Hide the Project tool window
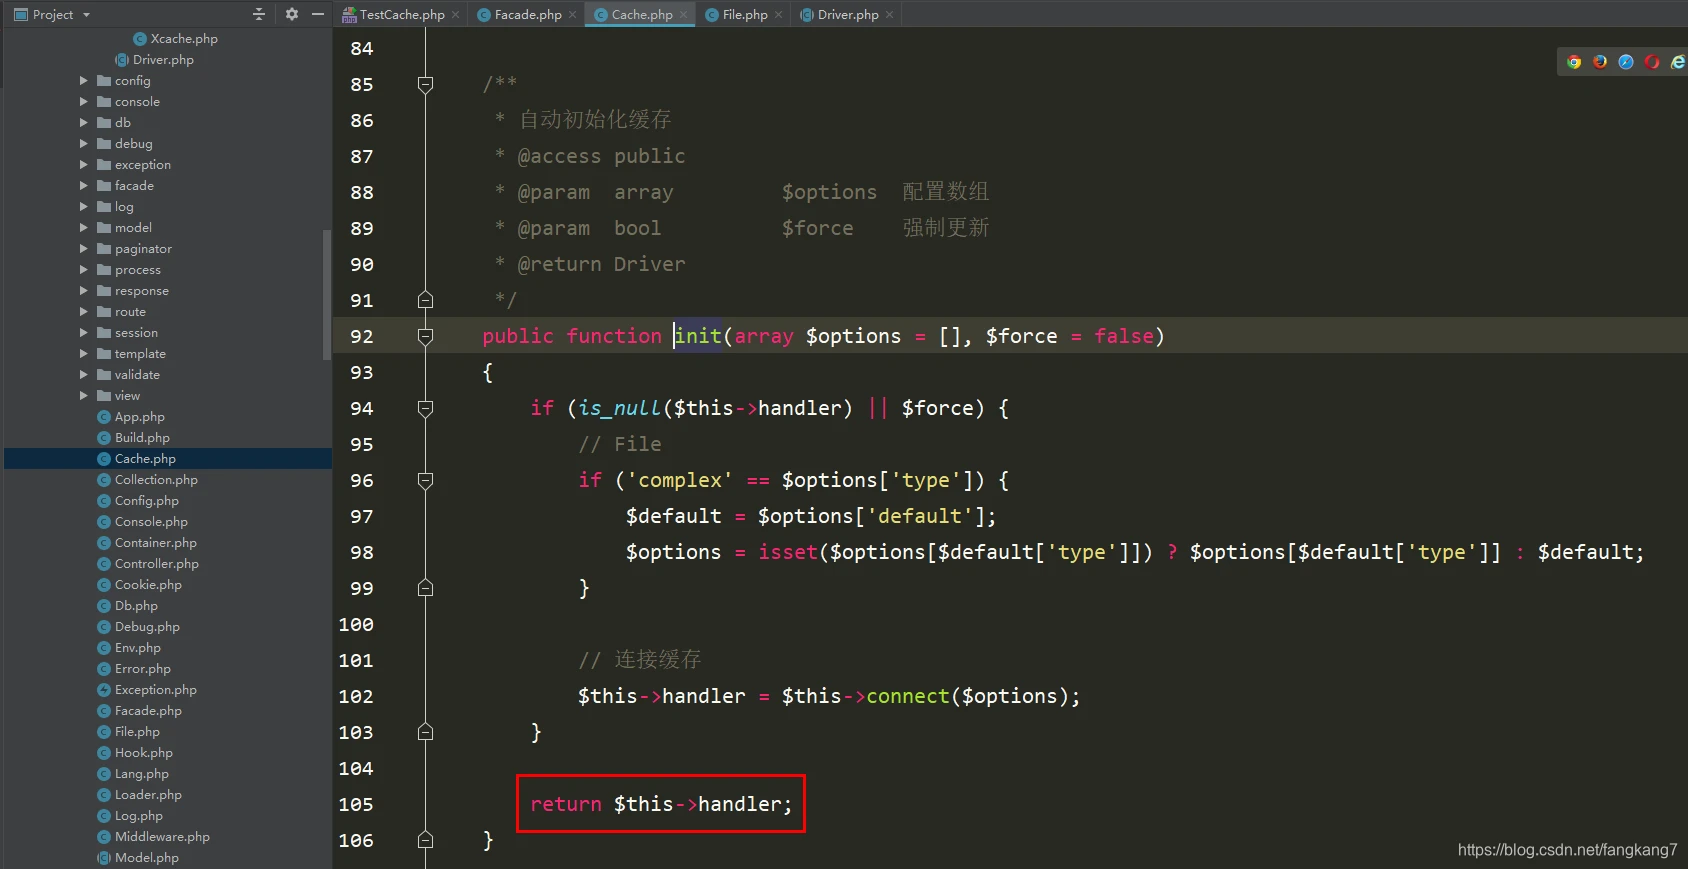 (x=318, y=14)
